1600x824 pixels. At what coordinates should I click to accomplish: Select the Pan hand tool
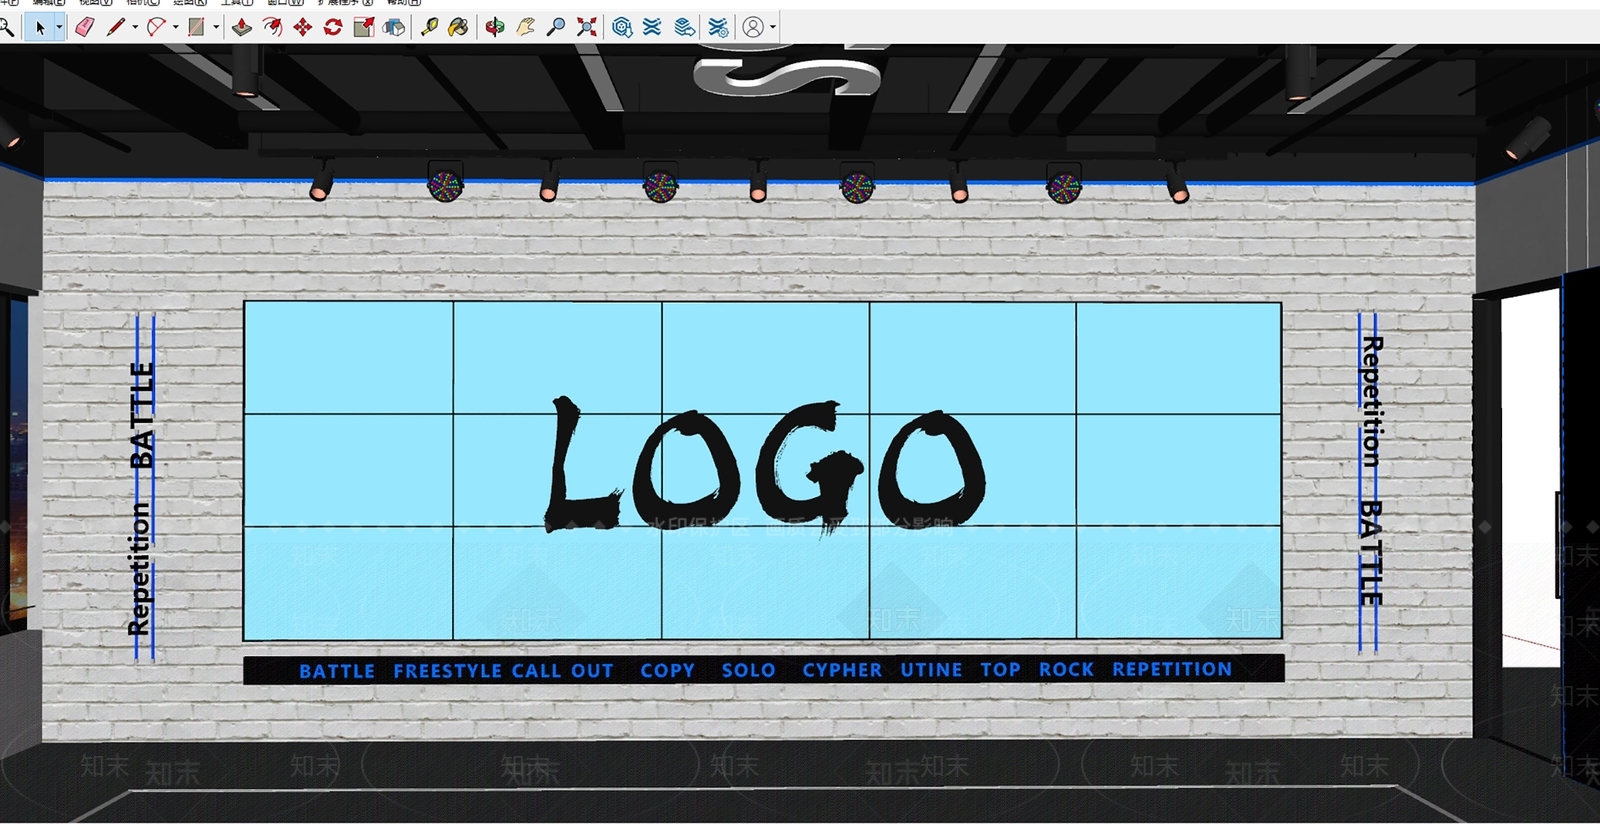(x=526, y=27)
